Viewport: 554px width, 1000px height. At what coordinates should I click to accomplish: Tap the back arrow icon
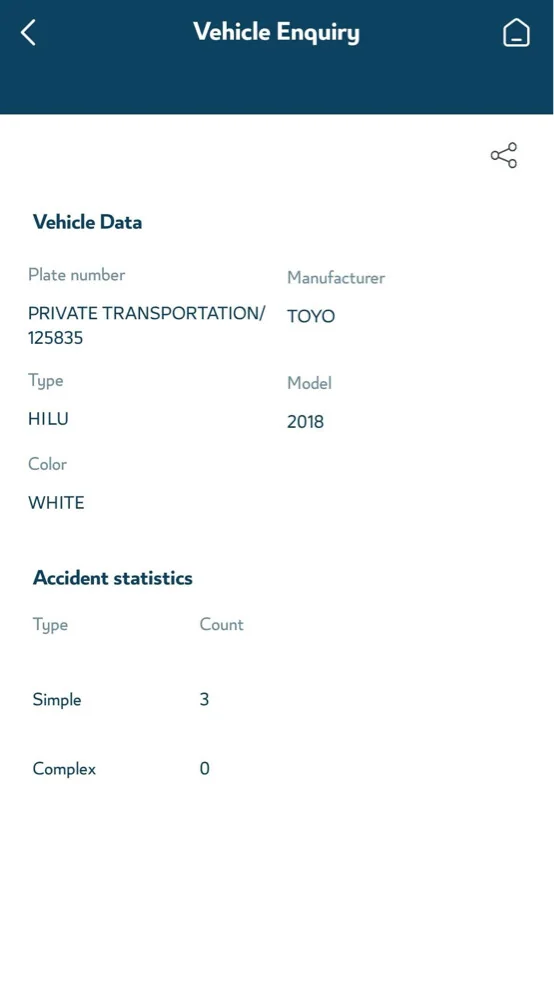[x=28, y=33]
